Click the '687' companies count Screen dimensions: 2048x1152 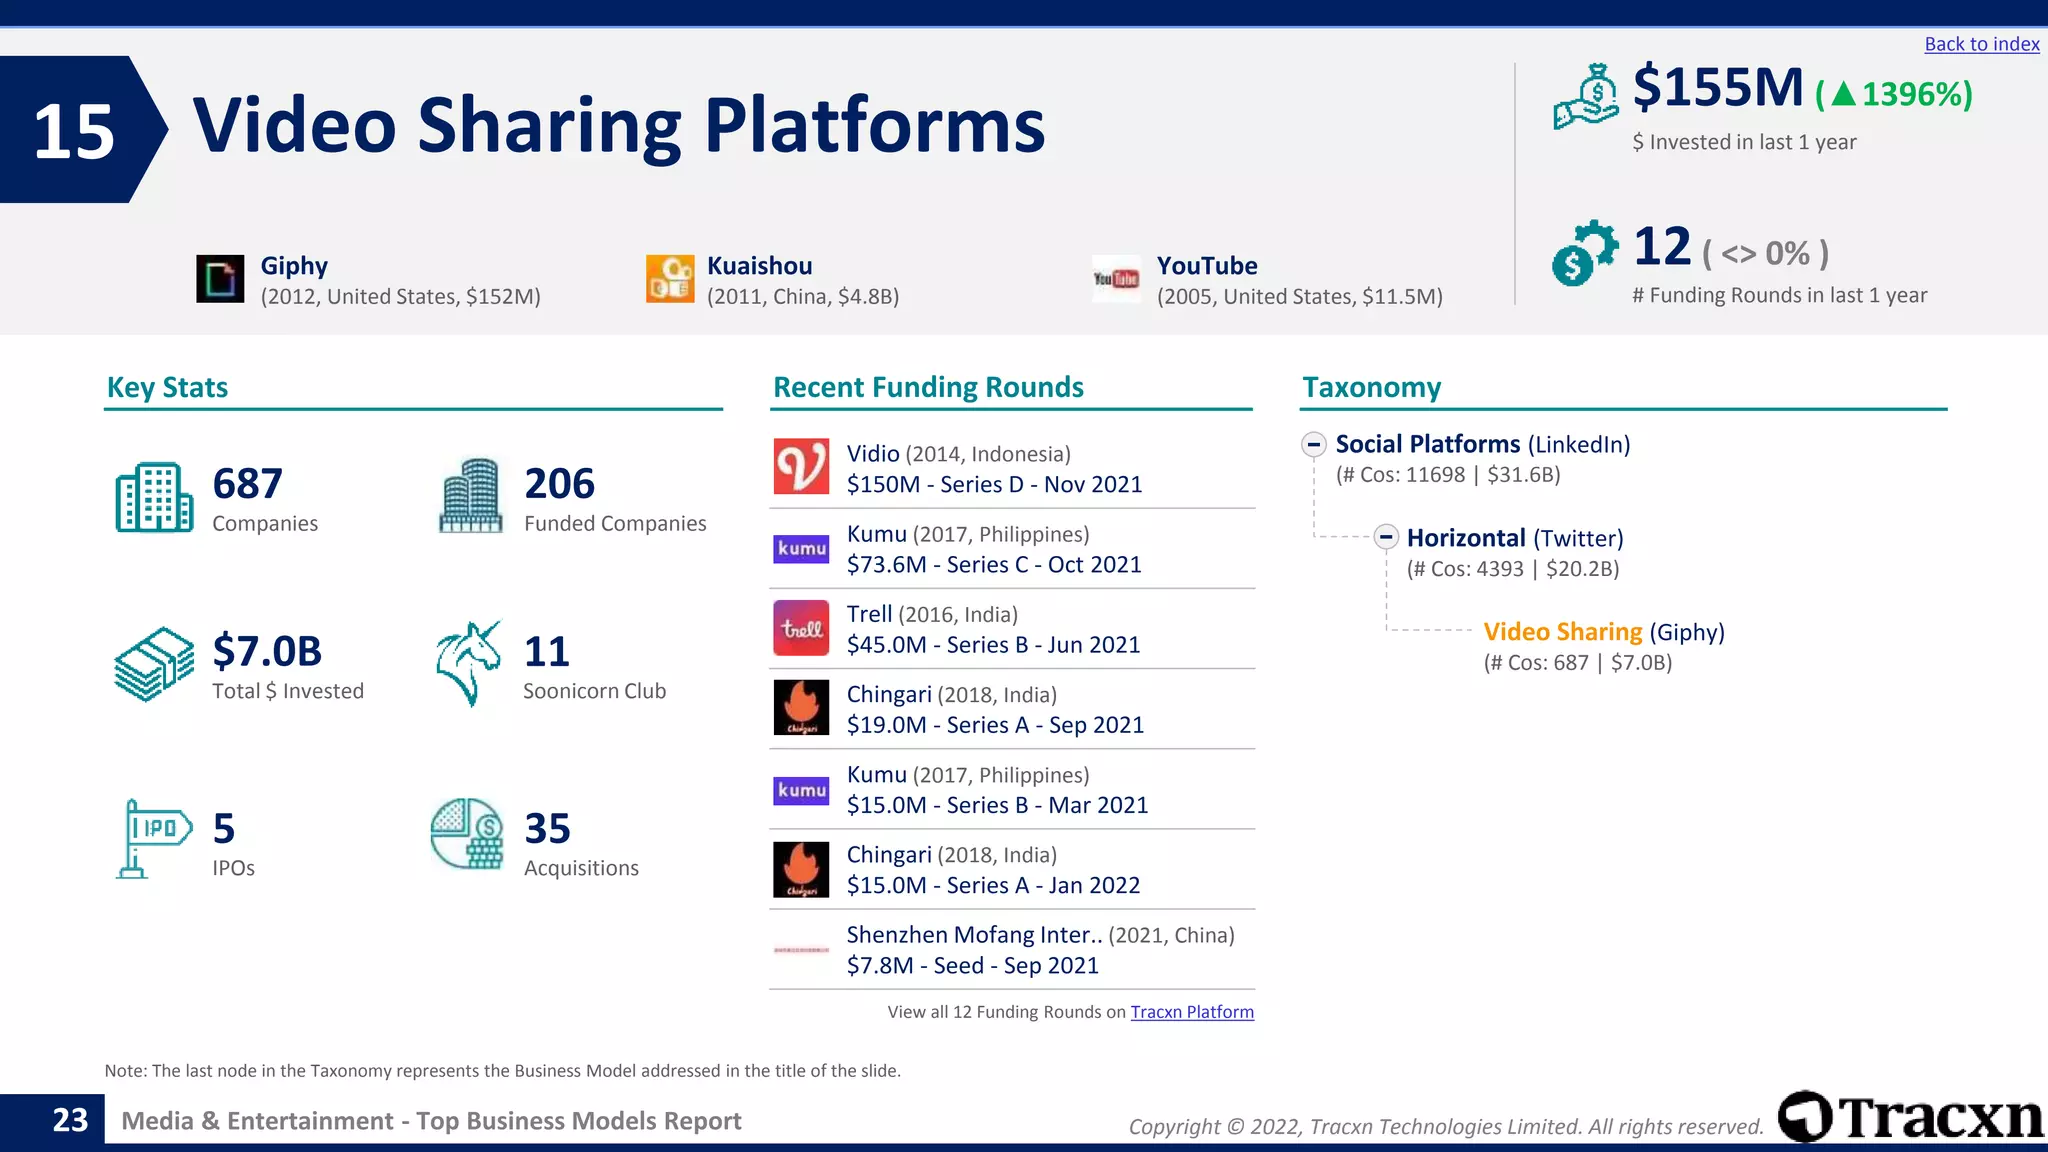click(248, 484)
